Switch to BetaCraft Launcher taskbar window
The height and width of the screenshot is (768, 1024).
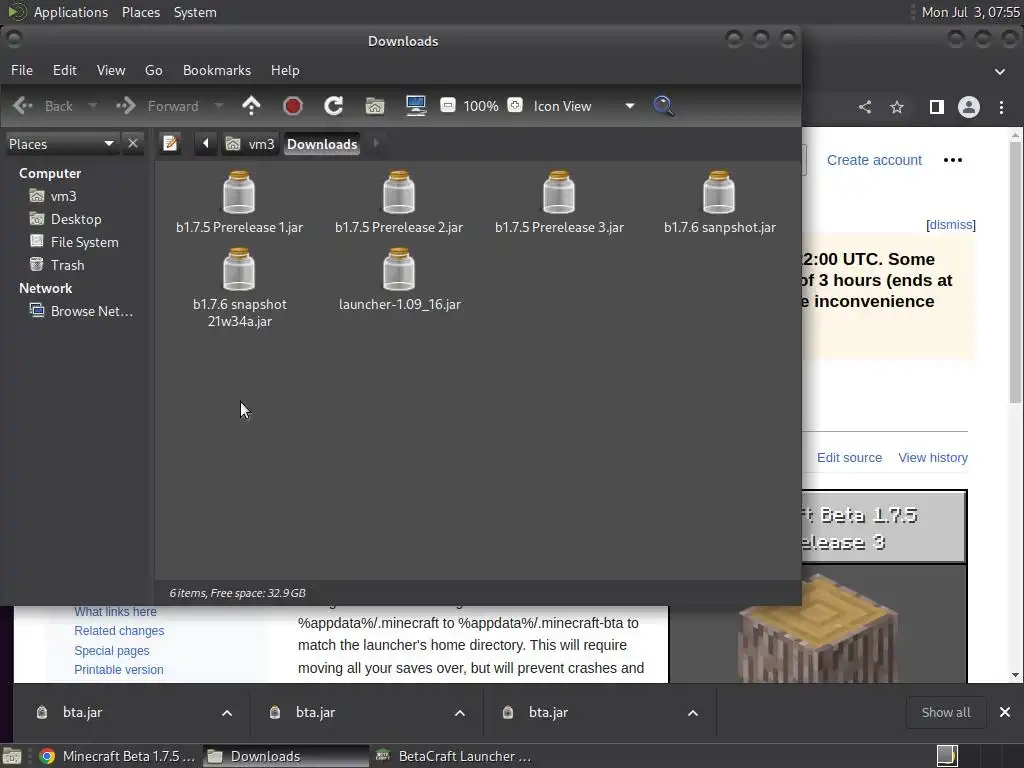[454, 756]
